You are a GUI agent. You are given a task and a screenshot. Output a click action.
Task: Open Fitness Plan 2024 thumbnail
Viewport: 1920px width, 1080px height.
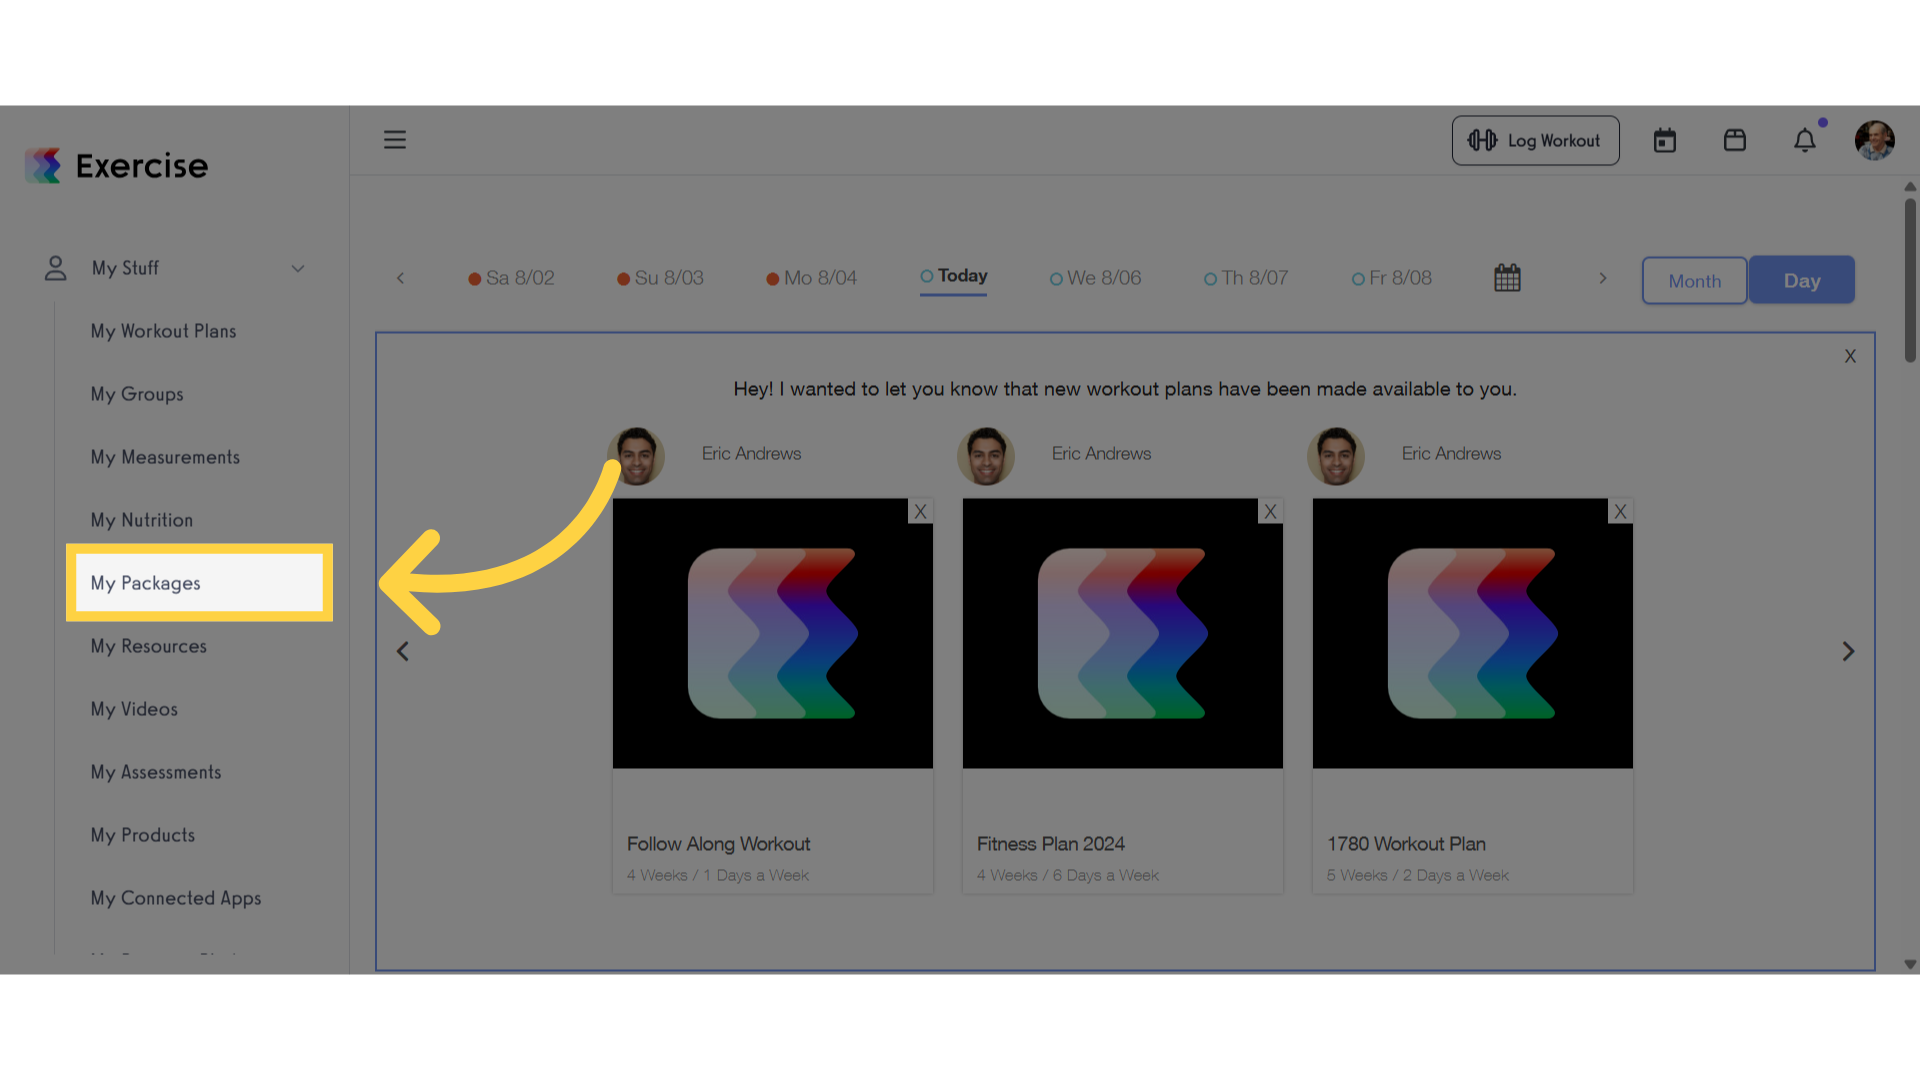1122,634
